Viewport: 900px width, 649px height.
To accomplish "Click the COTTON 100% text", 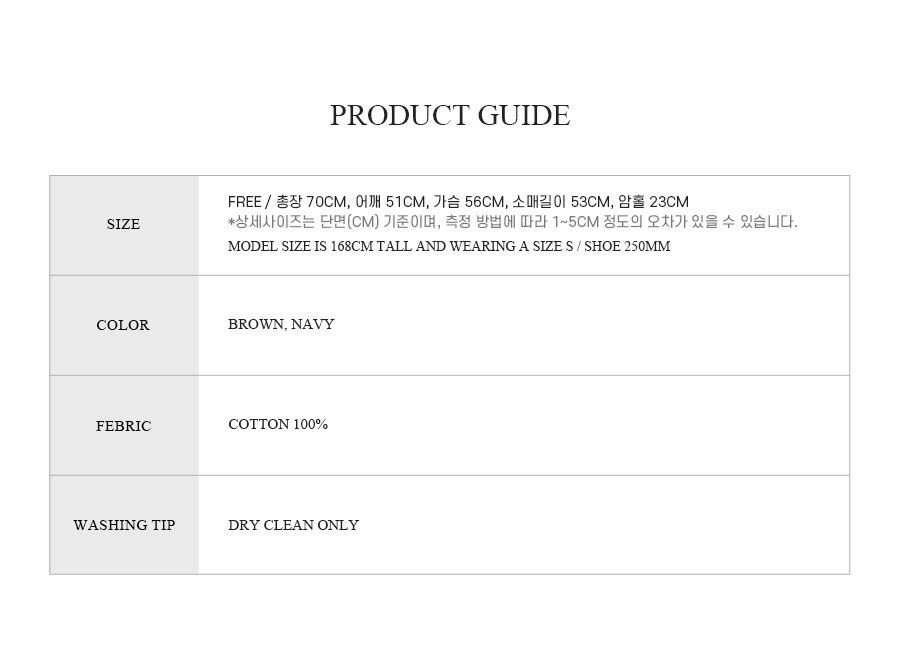I will [278, 424].
